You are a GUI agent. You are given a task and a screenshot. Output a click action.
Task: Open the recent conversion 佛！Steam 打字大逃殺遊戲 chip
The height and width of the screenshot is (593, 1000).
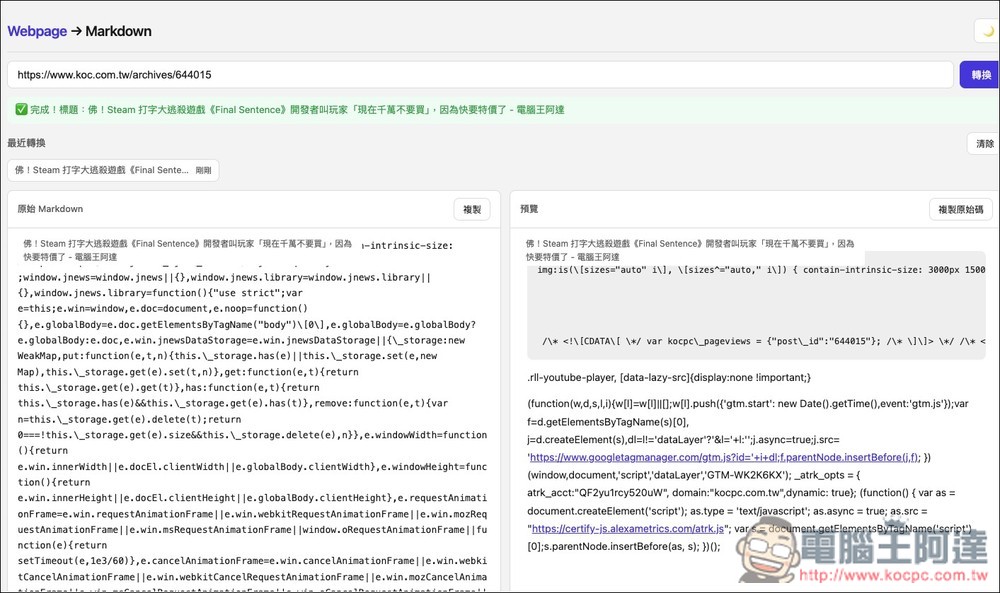point(113,170)
